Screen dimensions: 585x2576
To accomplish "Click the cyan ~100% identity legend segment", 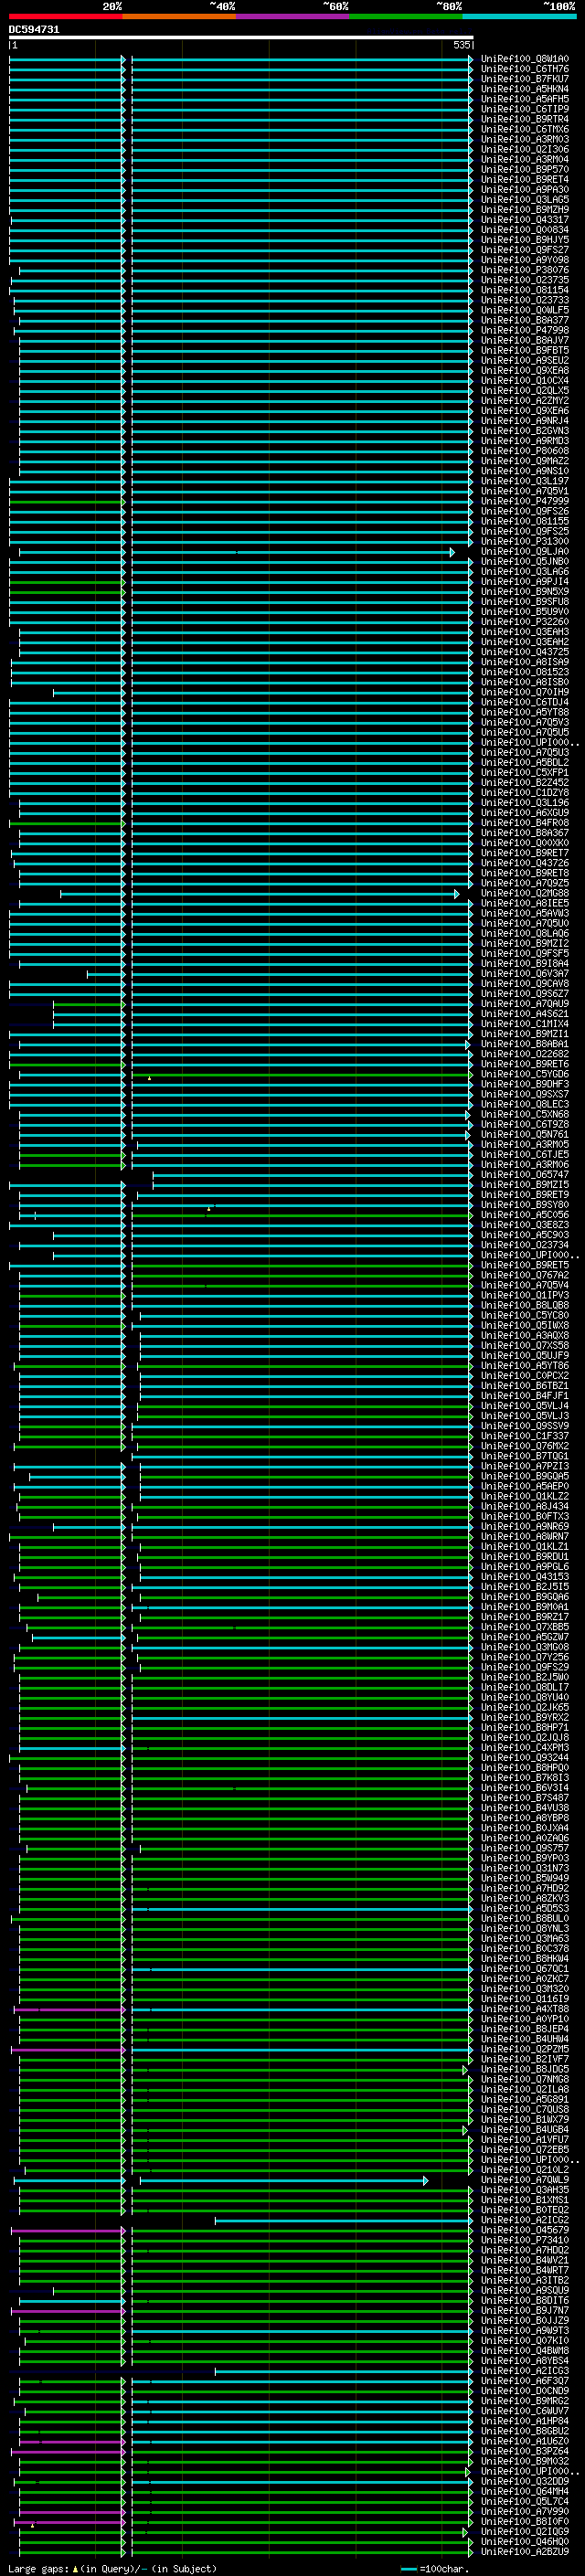I will 520,16.
